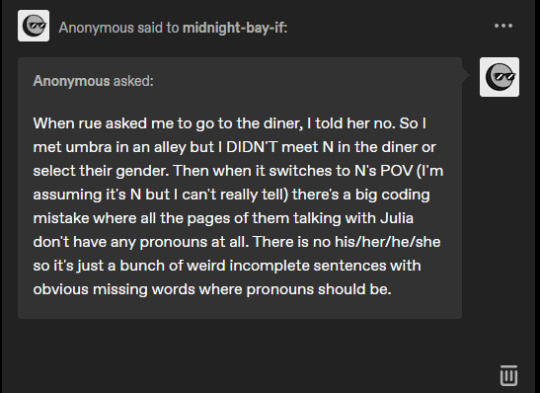Viewport: 540px width, 393px height.
Task: Click the anonymous sunglasses avatar in header
Action: [33, 26]
